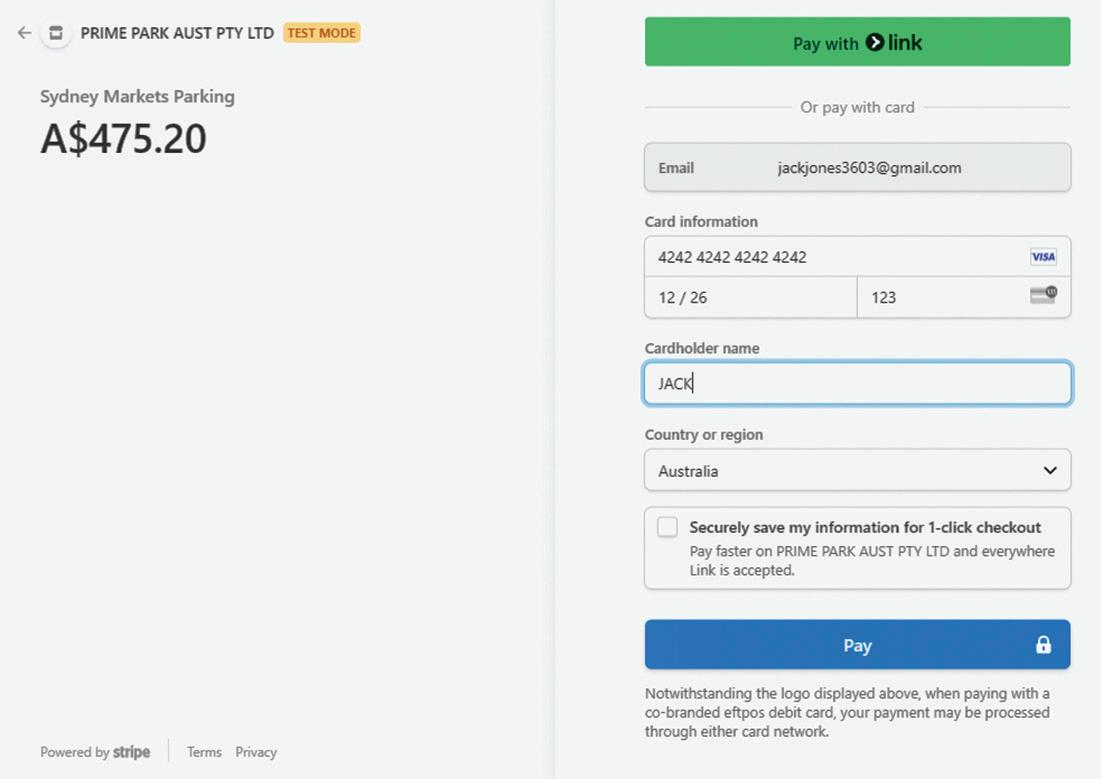Click the Link logo in green button

(x=894, y=42)
